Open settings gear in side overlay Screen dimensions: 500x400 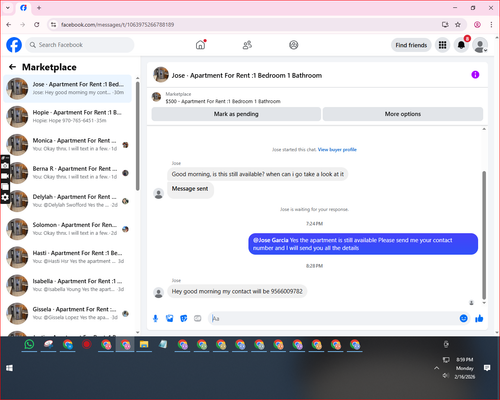5,197
